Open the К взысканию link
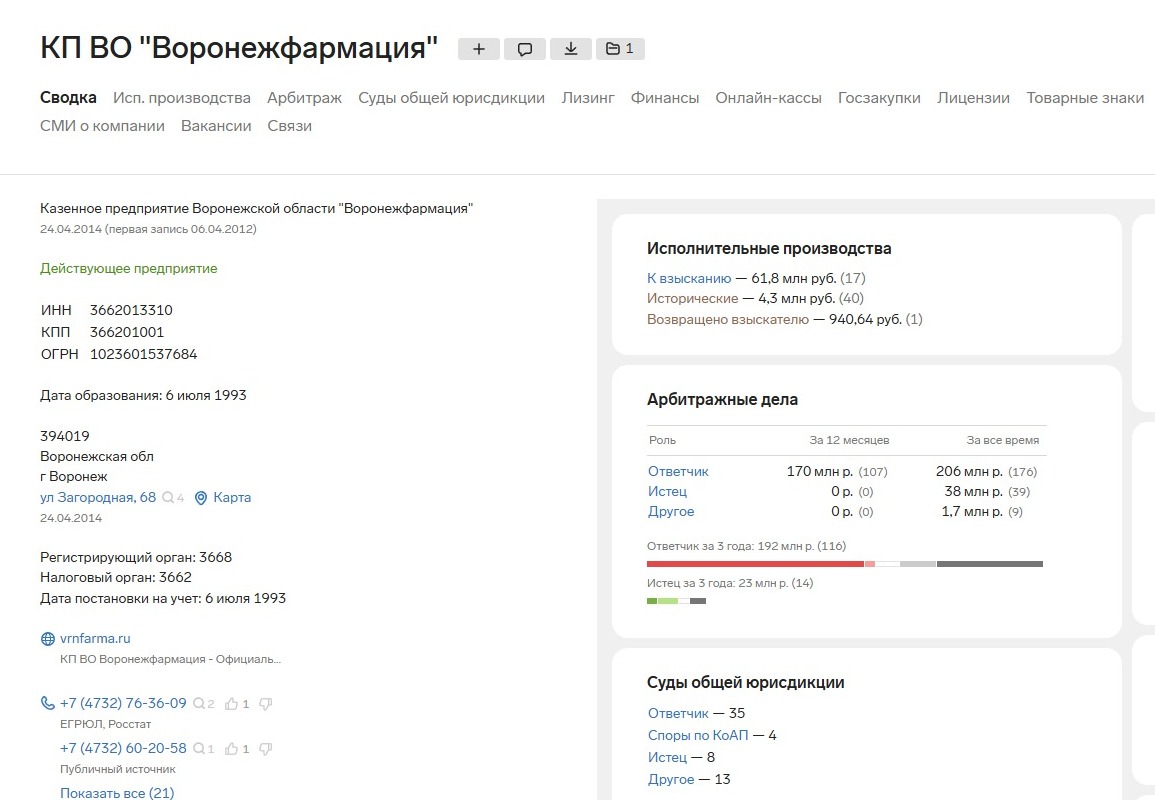 coord(689,279)
